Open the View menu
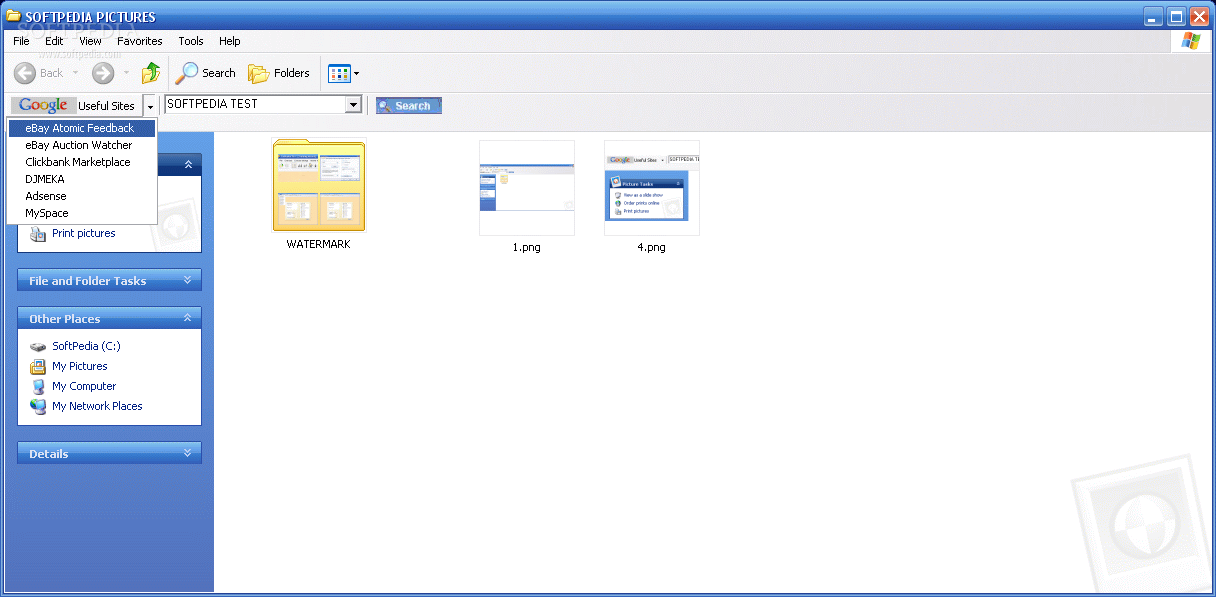1216x597 pixels. point(91,41)
